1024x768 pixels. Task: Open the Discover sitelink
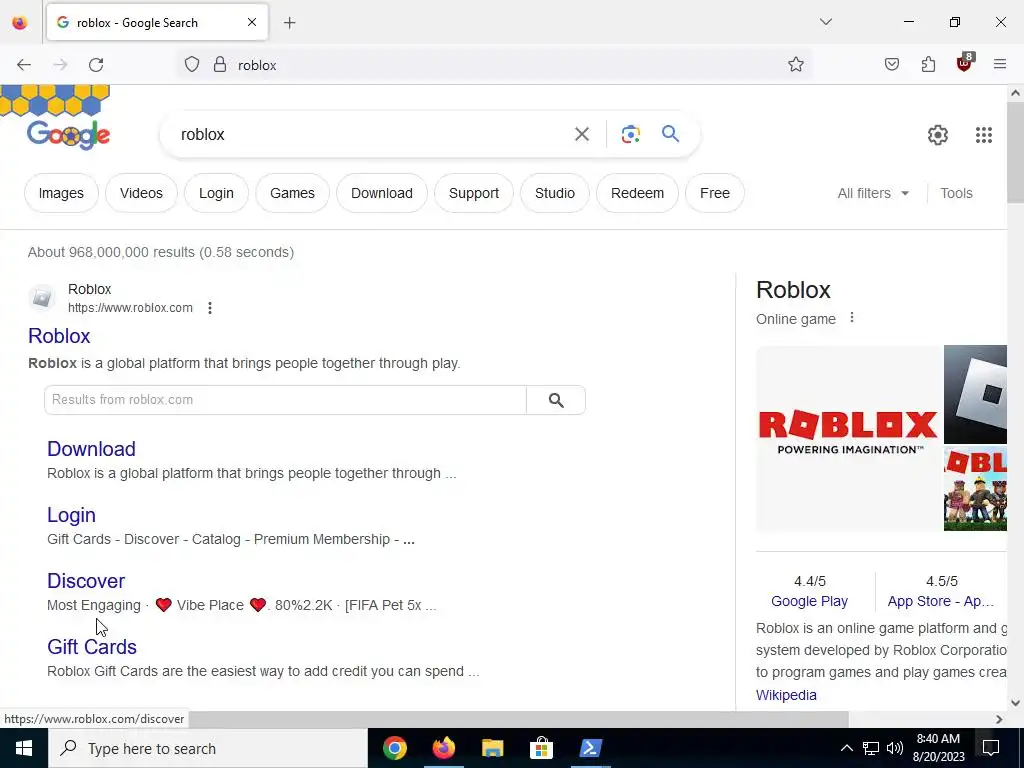(86, 581)
